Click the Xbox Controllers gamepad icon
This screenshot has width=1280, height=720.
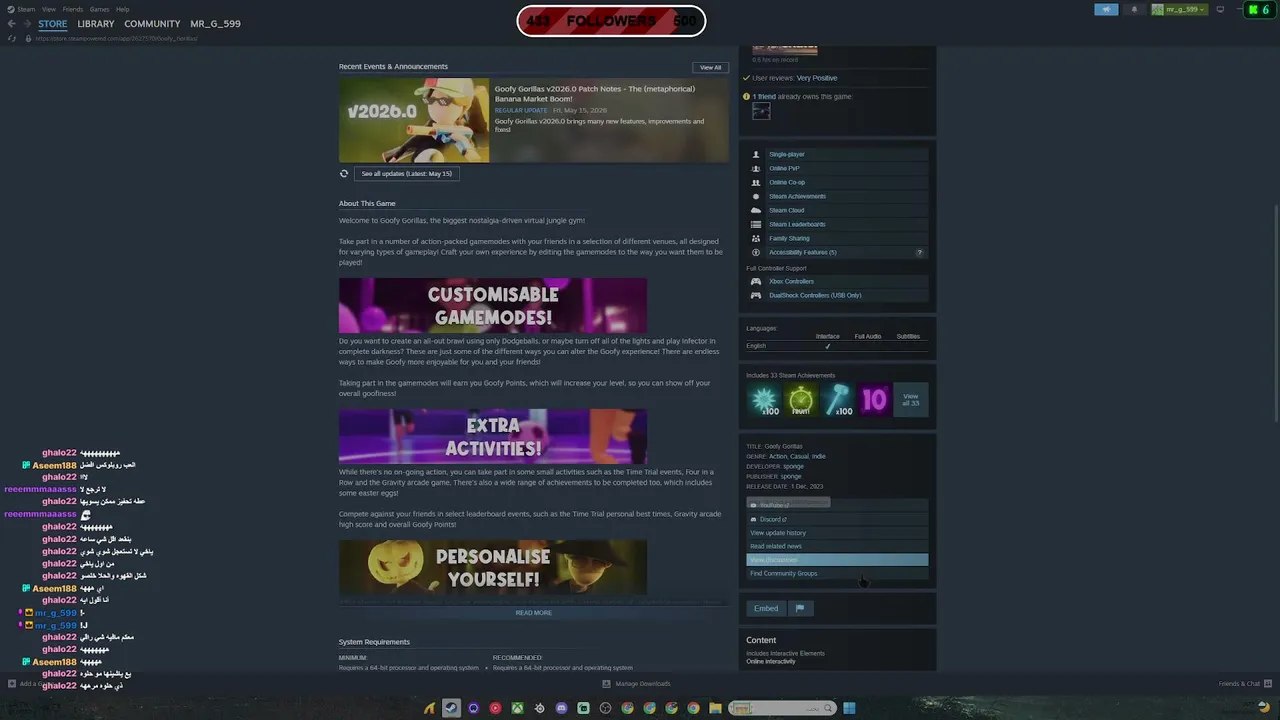756,282
